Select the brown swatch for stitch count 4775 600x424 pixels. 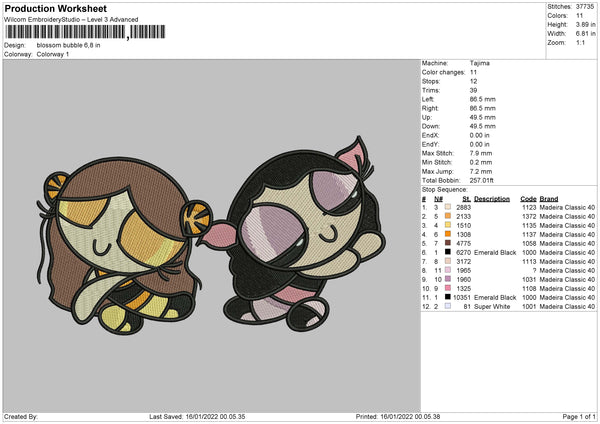tap(448, 243)
